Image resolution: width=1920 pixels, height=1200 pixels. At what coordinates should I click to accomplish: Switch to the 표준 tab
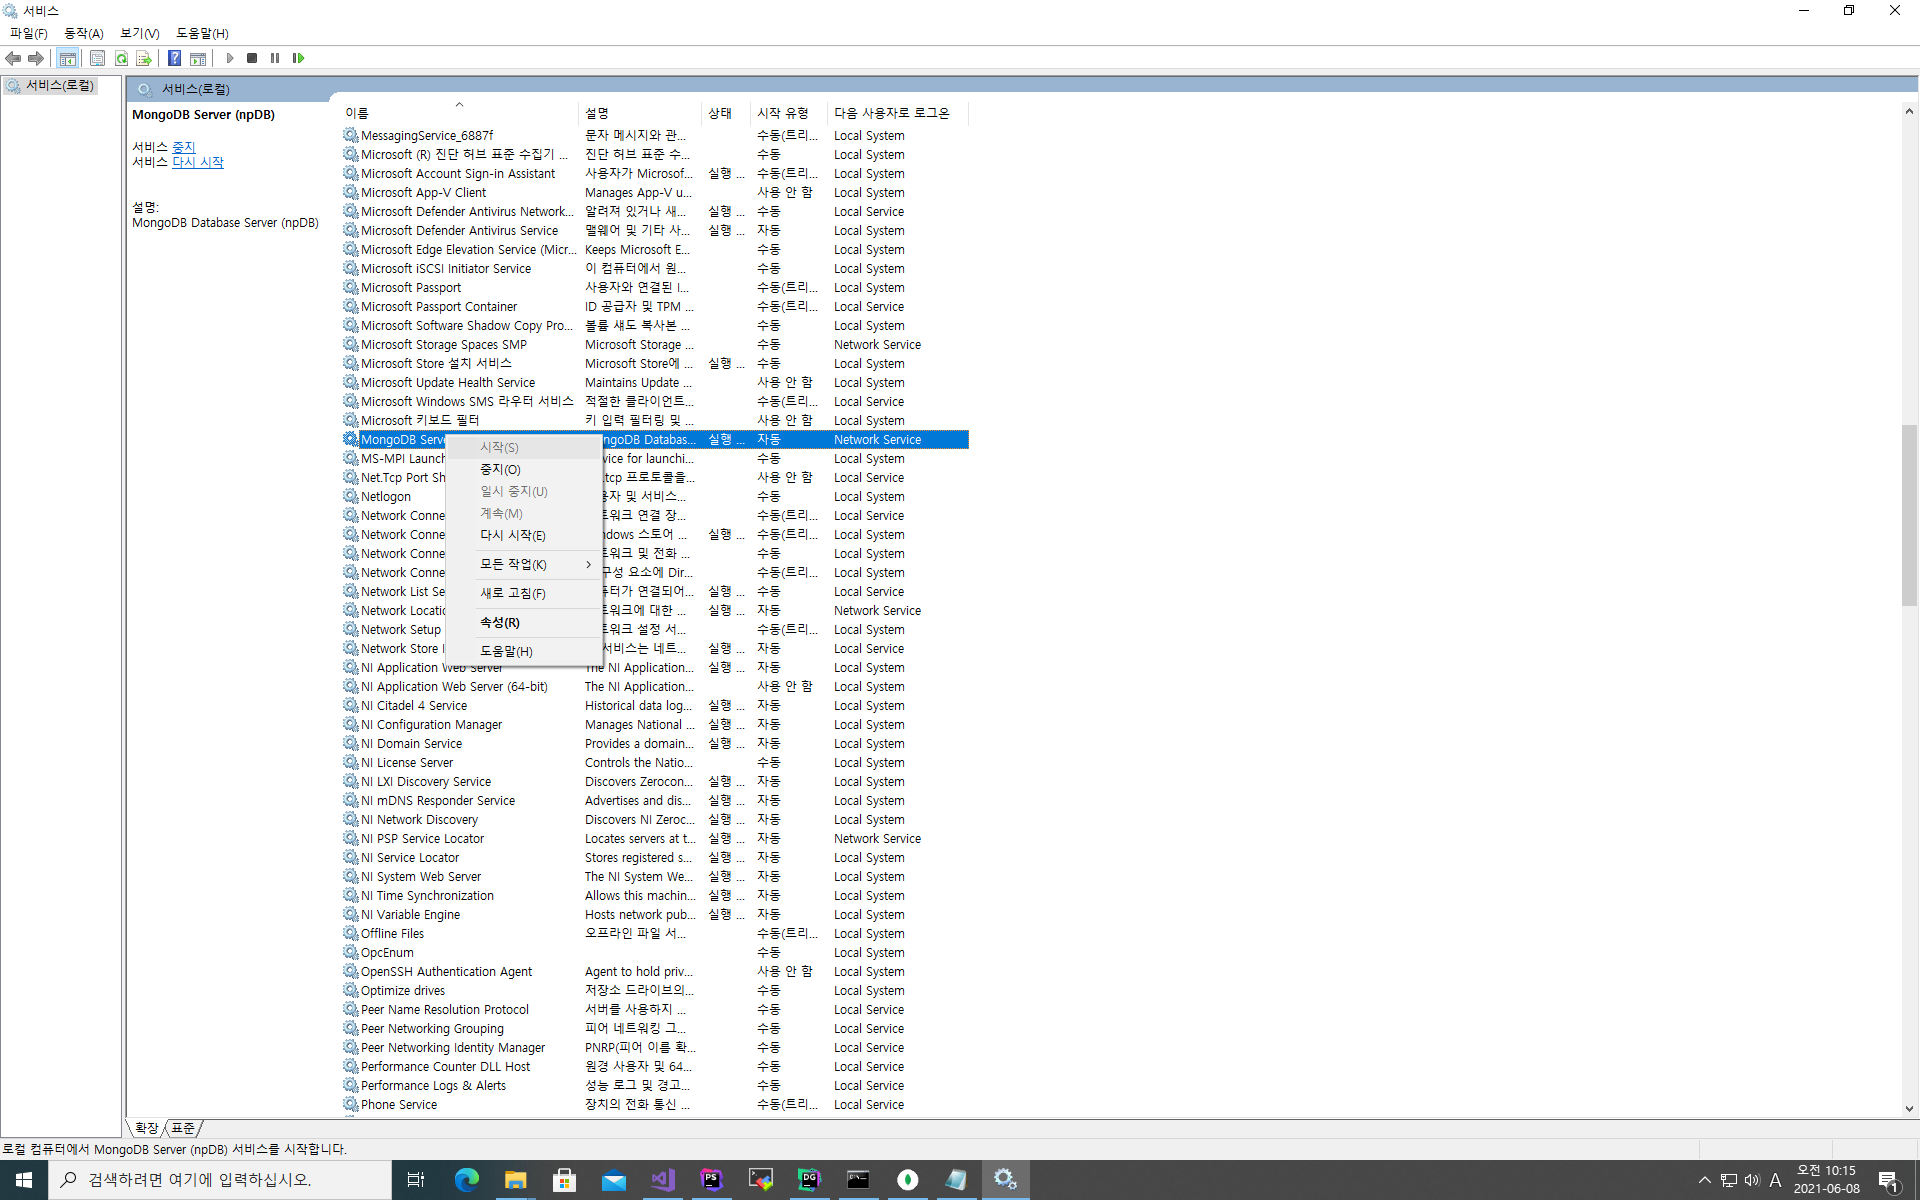(183, 1128)
